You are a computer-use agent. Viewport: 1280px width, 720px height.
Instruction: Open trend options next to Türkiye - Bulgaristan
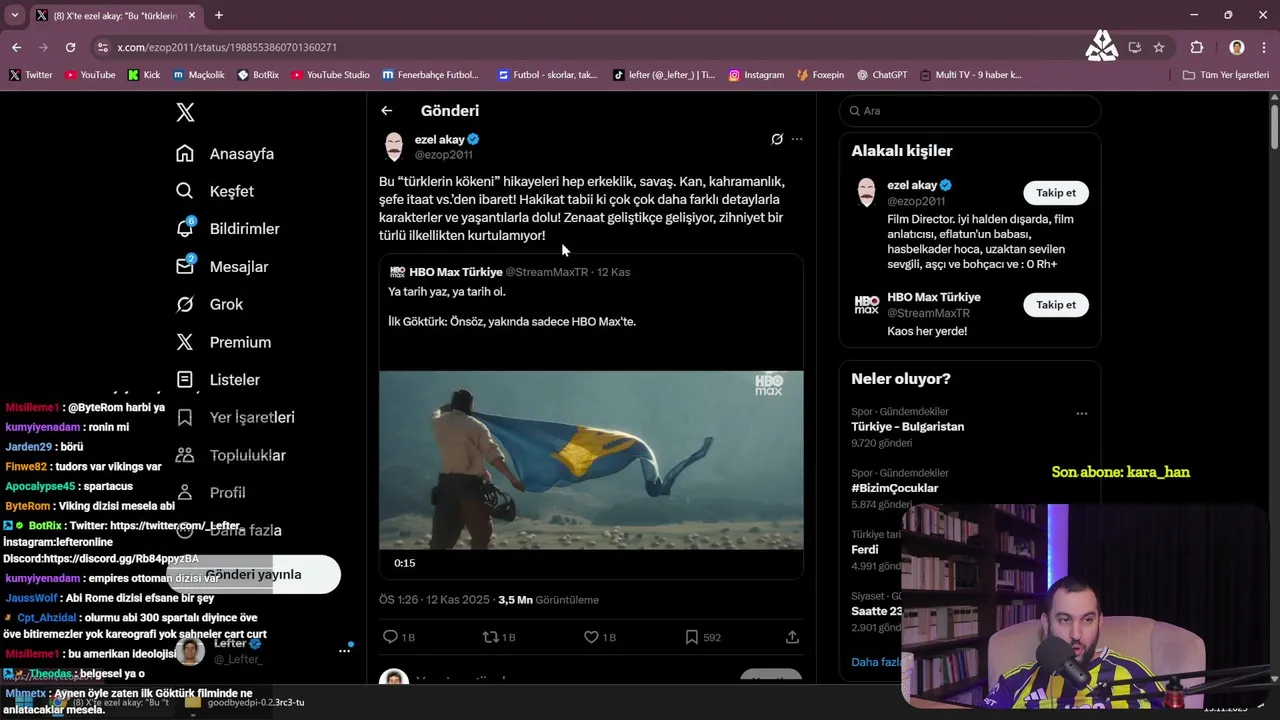1081,413
